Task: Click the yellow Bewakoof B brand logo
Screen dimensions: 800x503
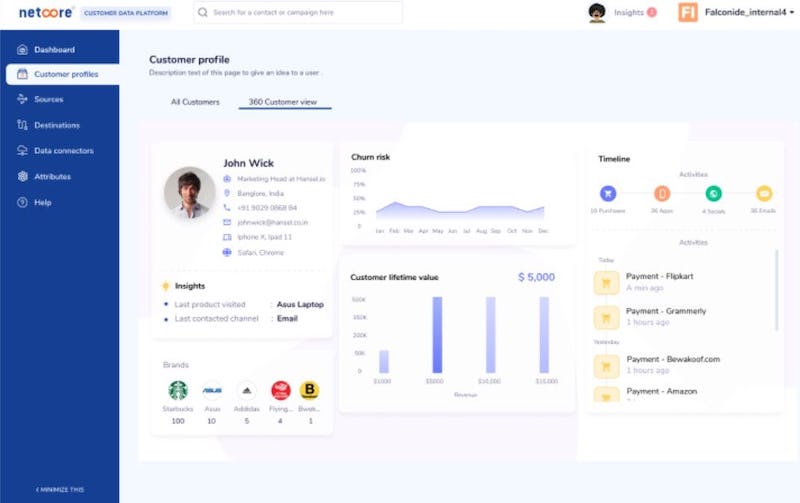Action: coord(309,390)
